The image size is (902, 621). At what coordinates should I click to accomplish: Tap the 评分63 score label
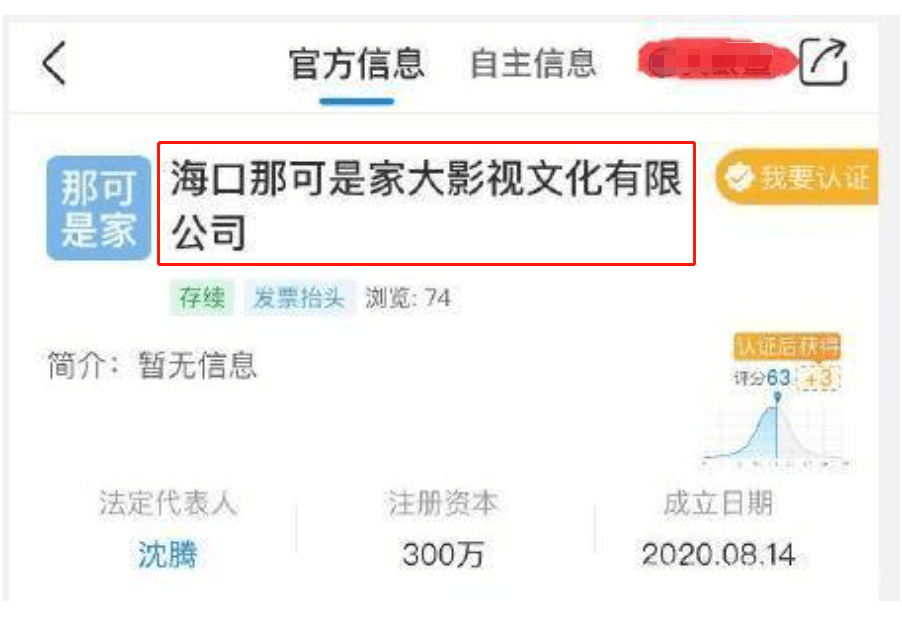[762, 378]
